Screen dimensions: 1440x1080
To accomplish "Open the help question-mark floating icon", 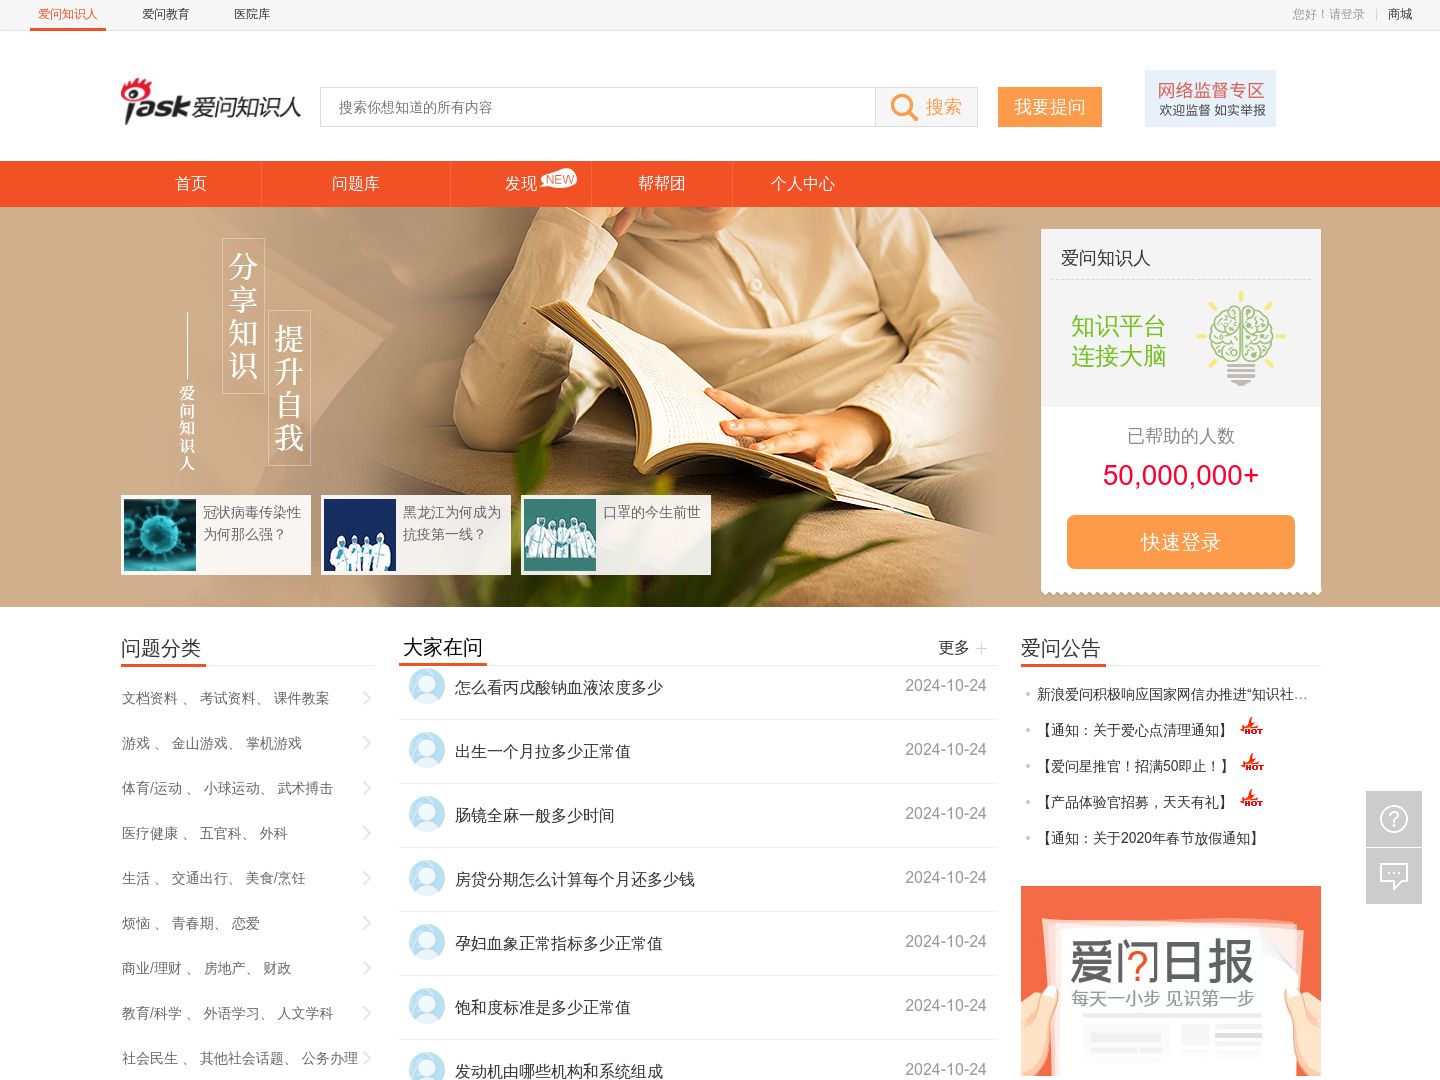I will (1394, 819).
